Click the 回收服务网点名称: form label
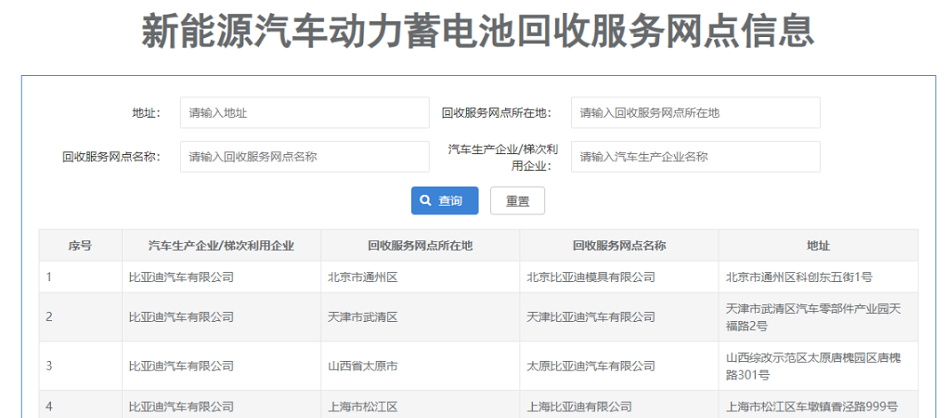The height and width of the screenshot is (418, 947). tap(112, 157)
